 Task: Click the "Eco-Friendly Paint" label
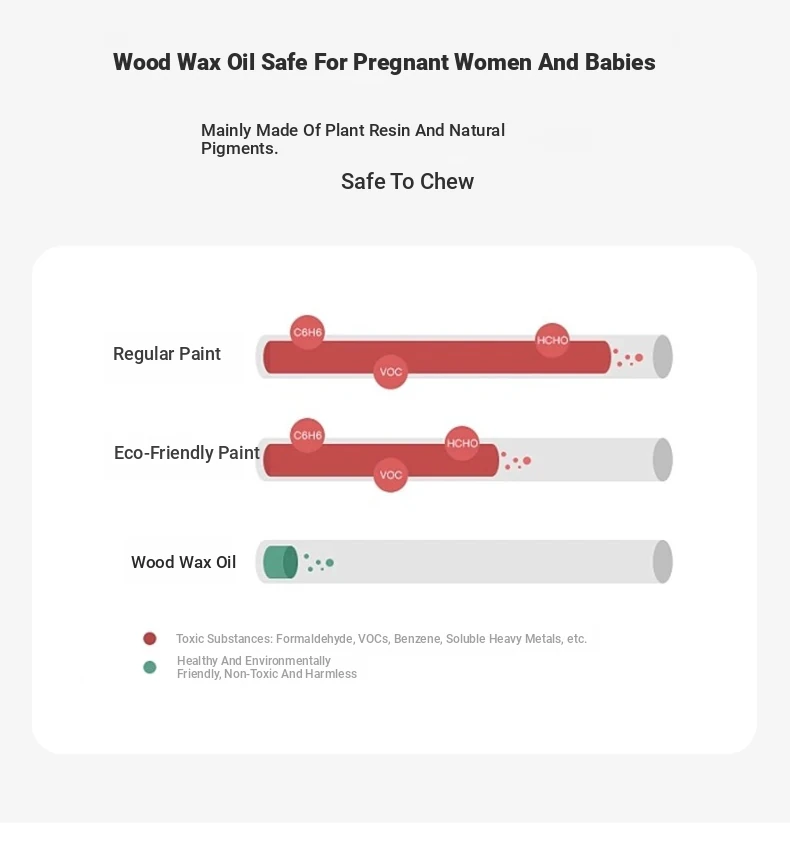pyautogui.click(x=187, y=453)
